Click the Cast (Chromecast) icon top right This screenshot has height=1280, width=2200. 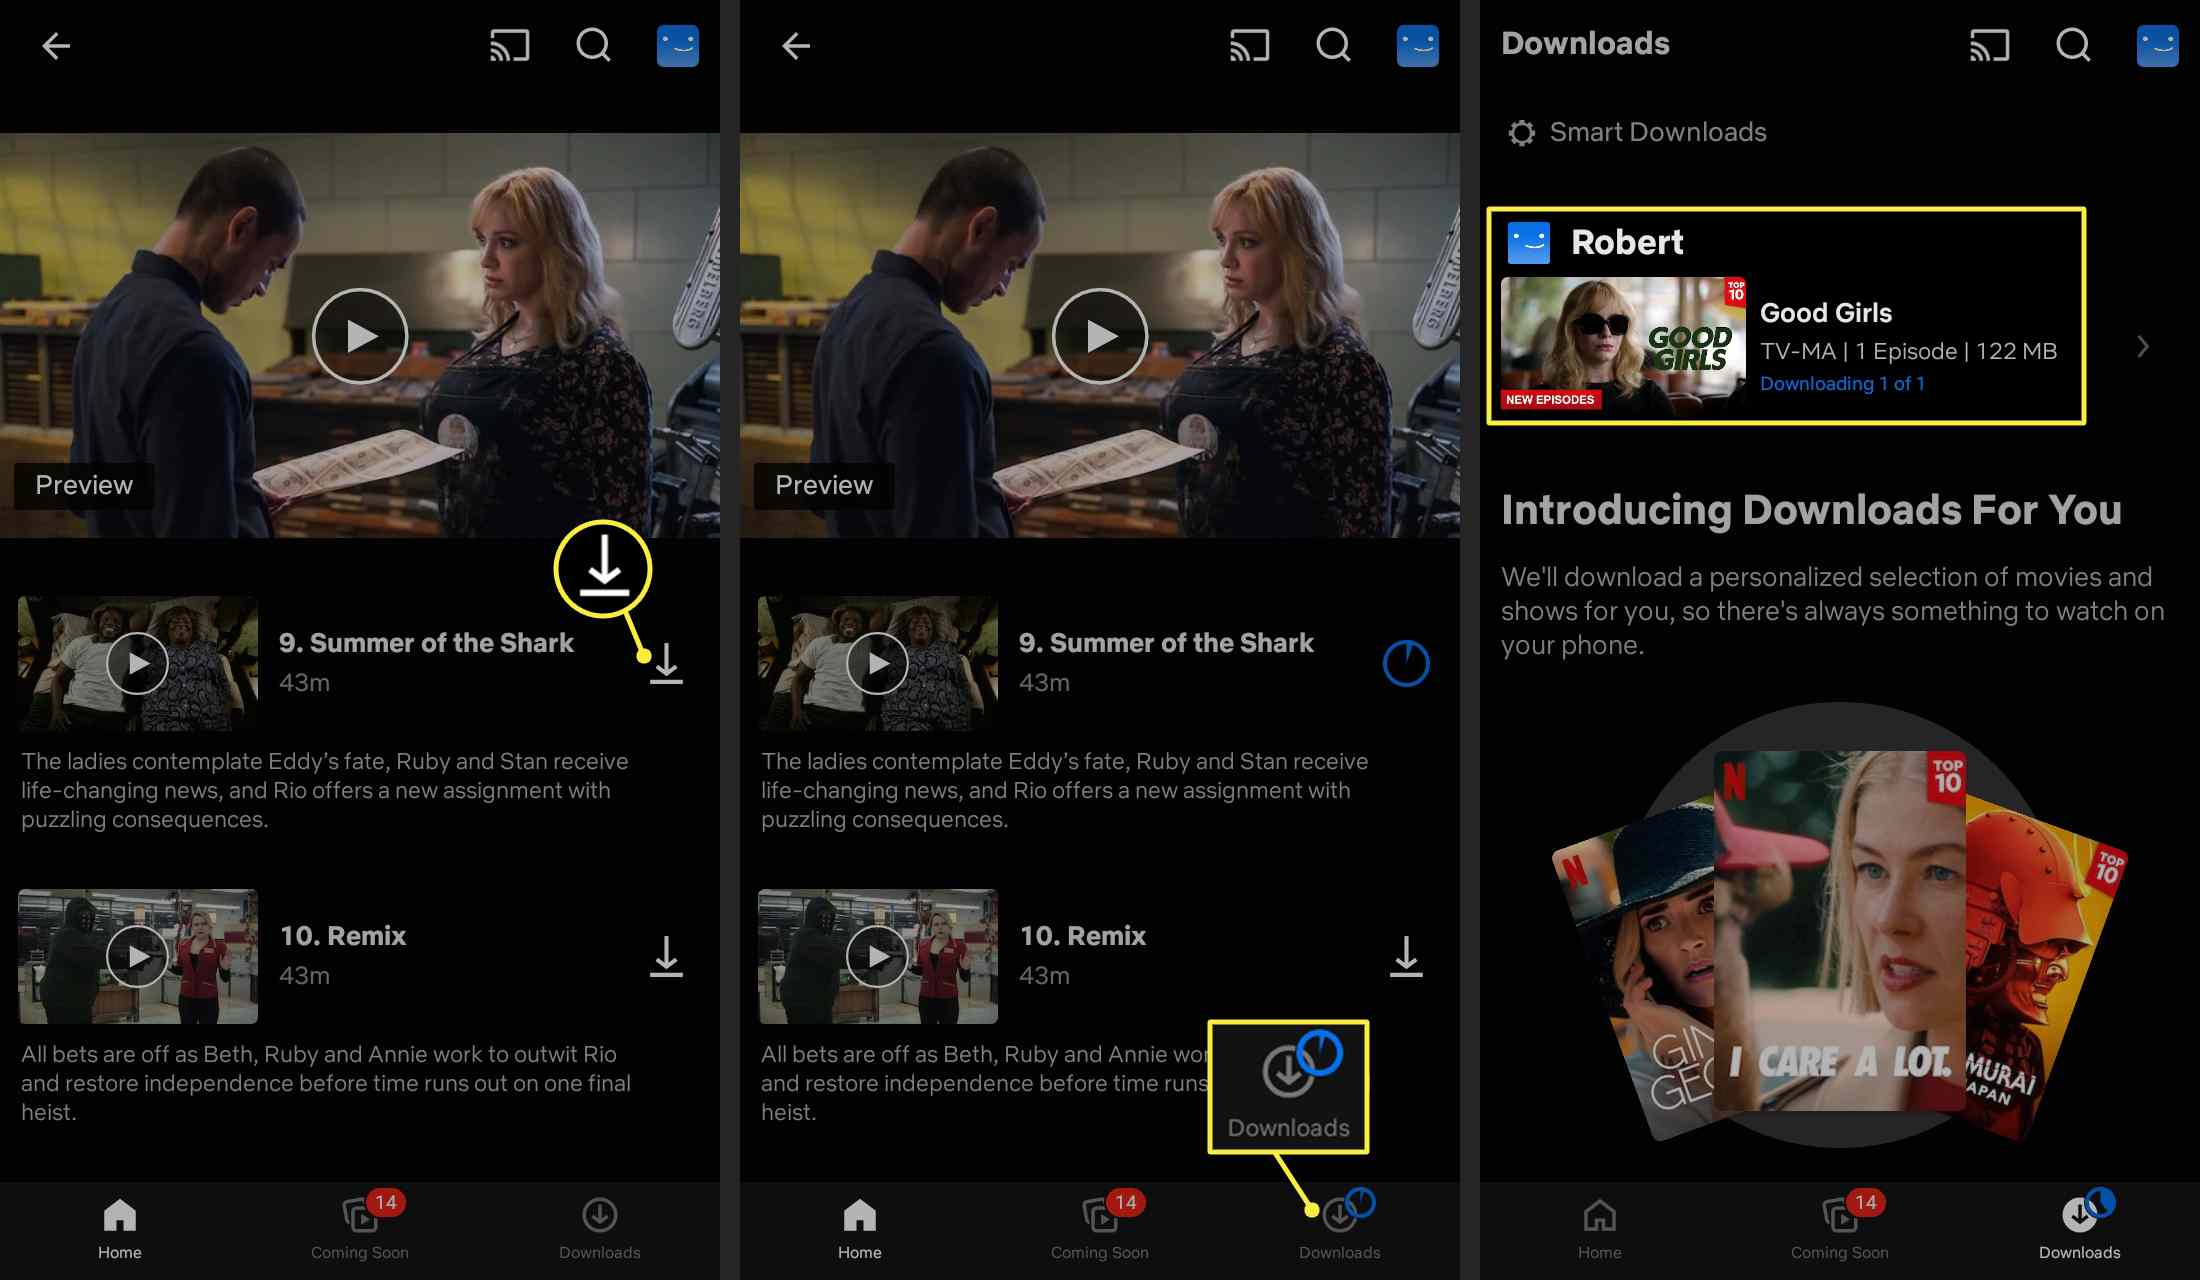[x=1985, y=43]
